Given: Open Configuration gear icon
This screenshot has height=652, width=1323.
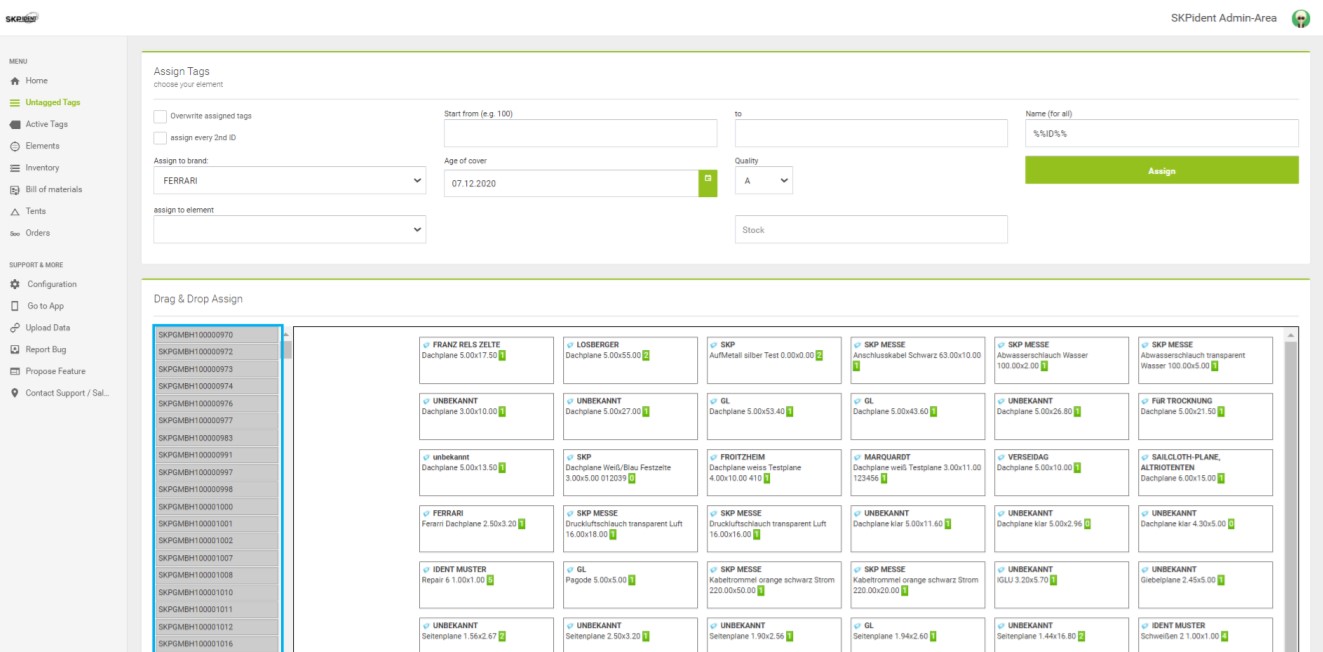Looking at the screenshot, I should 14,285.
